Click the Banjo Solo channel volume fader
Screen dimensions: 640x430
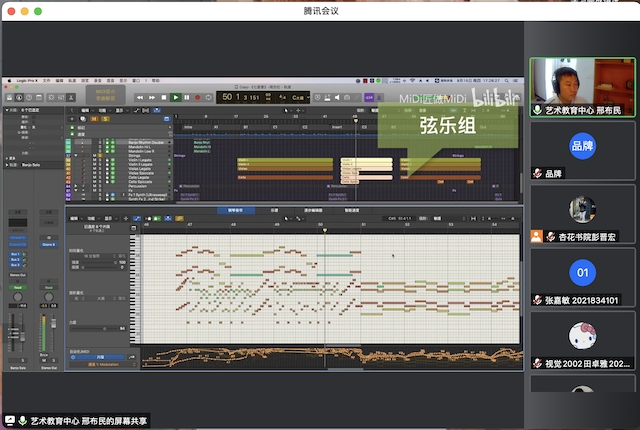point(22,338)
